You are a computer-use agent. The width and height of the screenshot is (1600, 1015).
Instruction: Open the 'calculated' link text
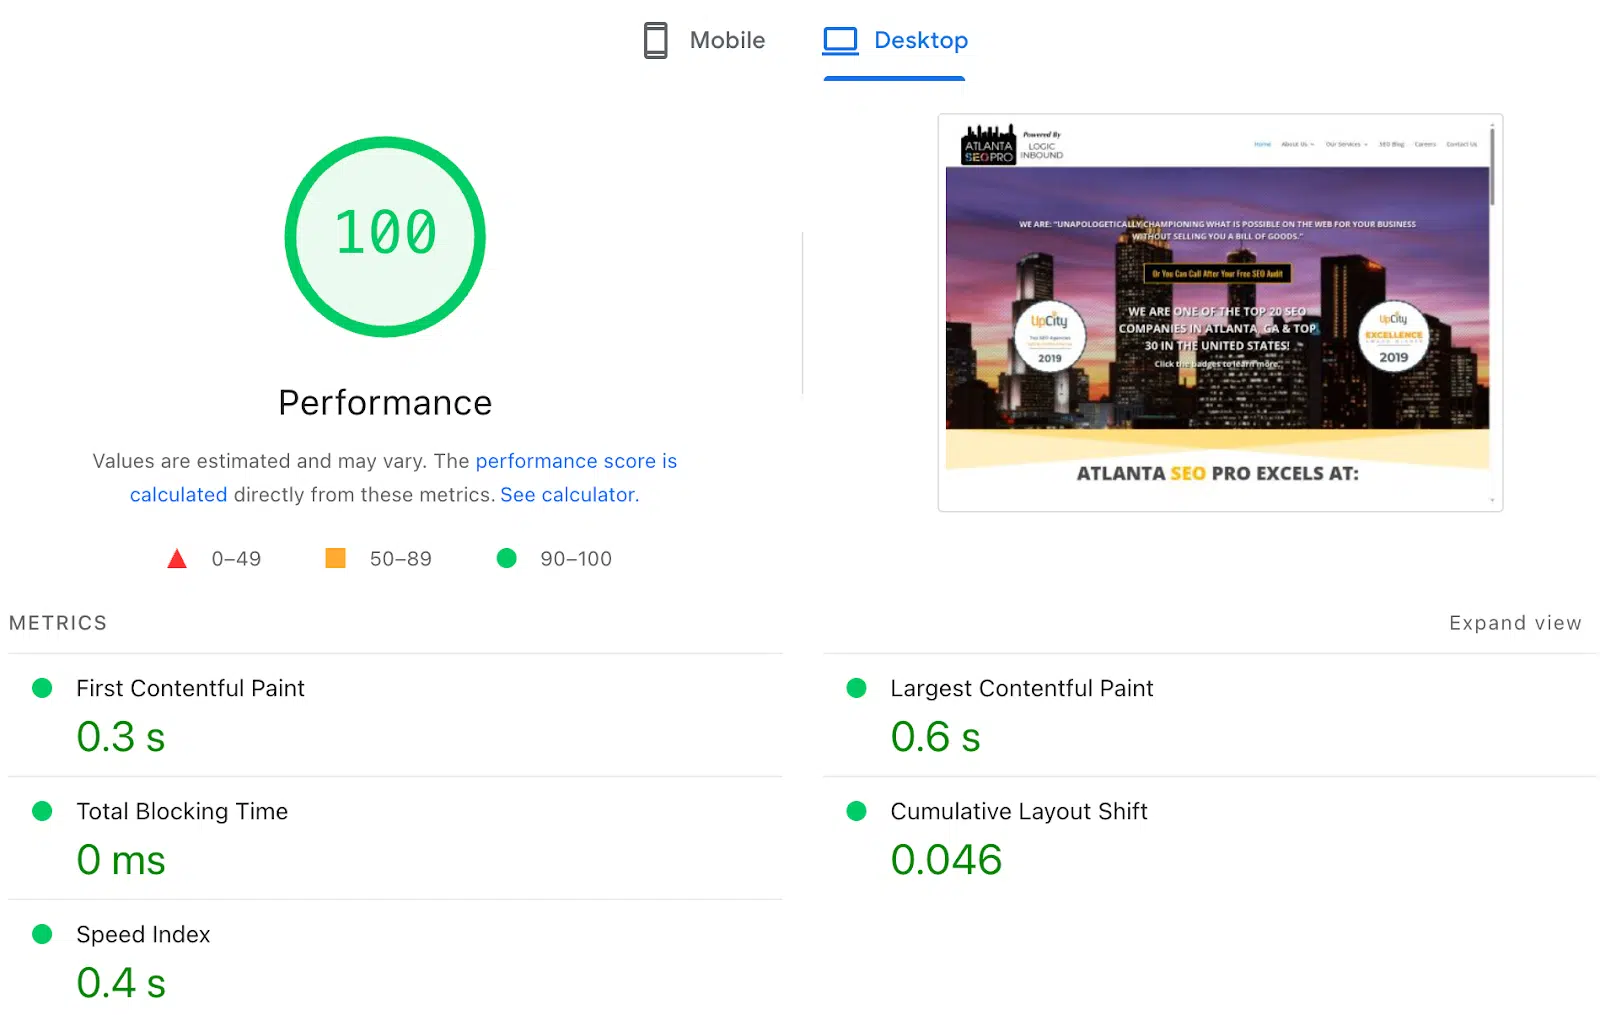click(178, 495)
